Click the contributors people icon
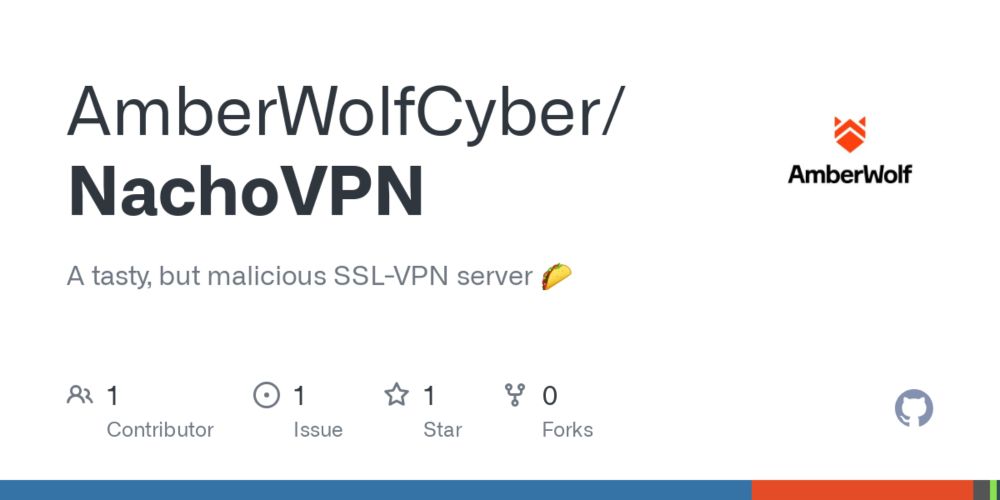This screenshot has width=1000, height=500. click(x=80, y=395)
